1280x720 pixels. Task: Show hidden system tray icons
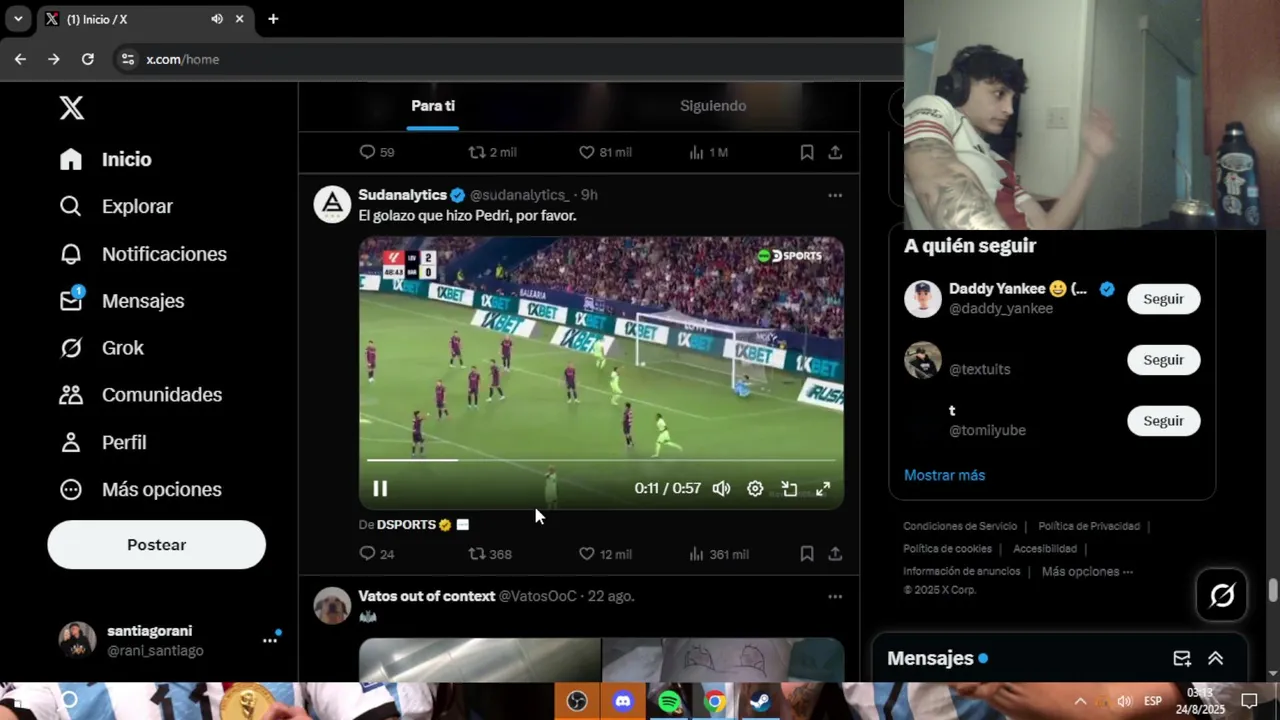[1080, 702]
